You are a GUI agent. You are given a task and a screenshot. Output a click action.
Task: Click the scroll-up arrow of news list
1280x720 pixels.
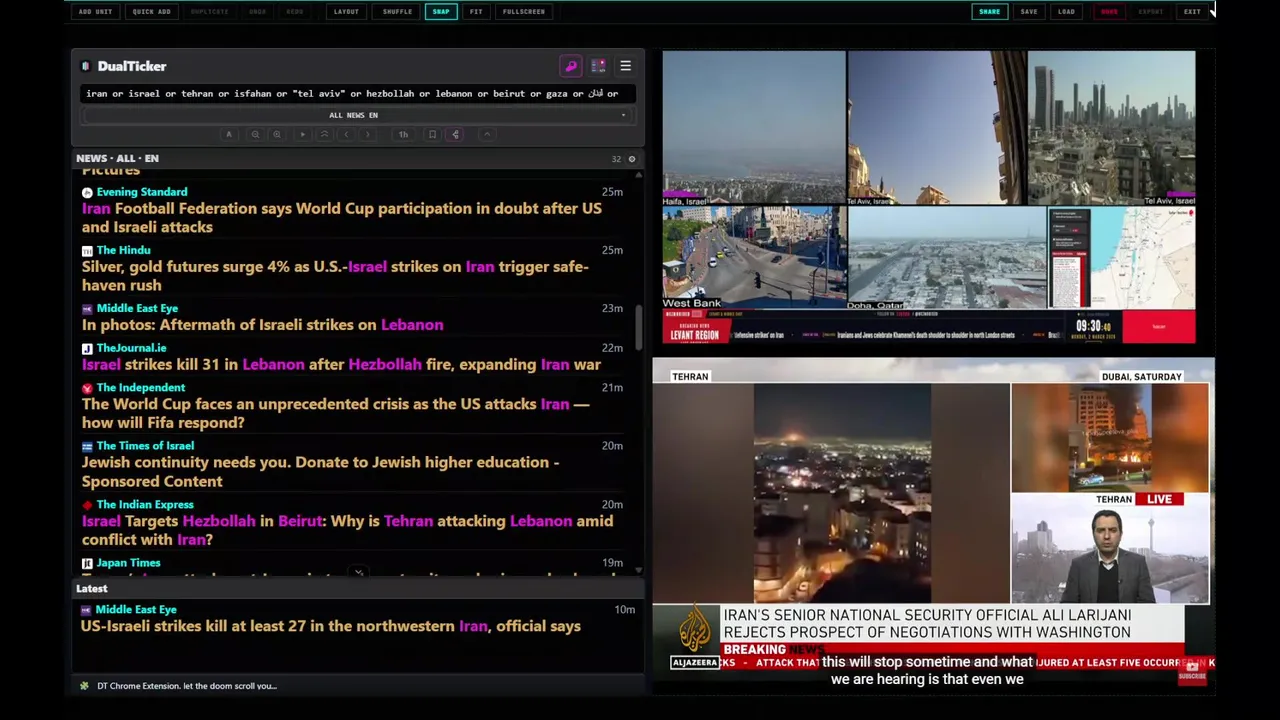pos(638,174)
